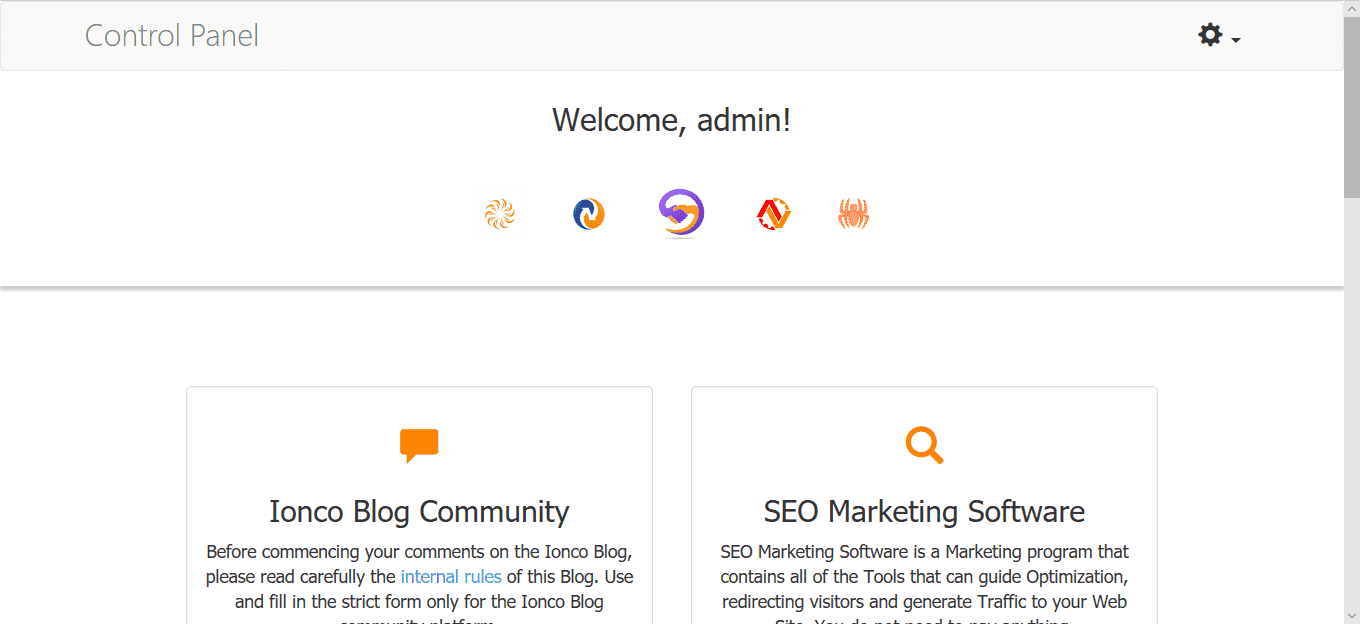Click the chat bubble icon above Ionco Blog Community
The height and width of the screenshot is (624, 1360).
point(419,444)
